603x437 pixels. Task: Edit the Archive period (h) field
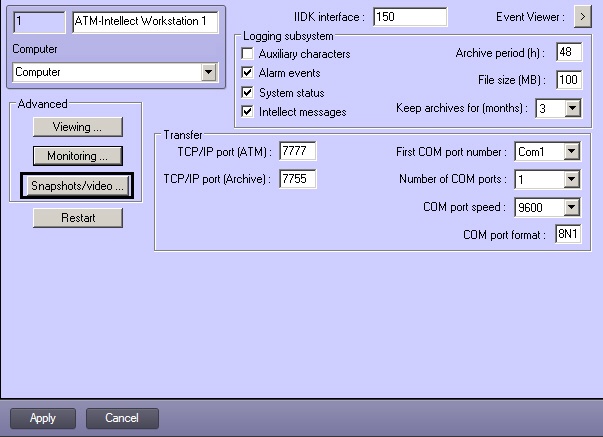569,52
